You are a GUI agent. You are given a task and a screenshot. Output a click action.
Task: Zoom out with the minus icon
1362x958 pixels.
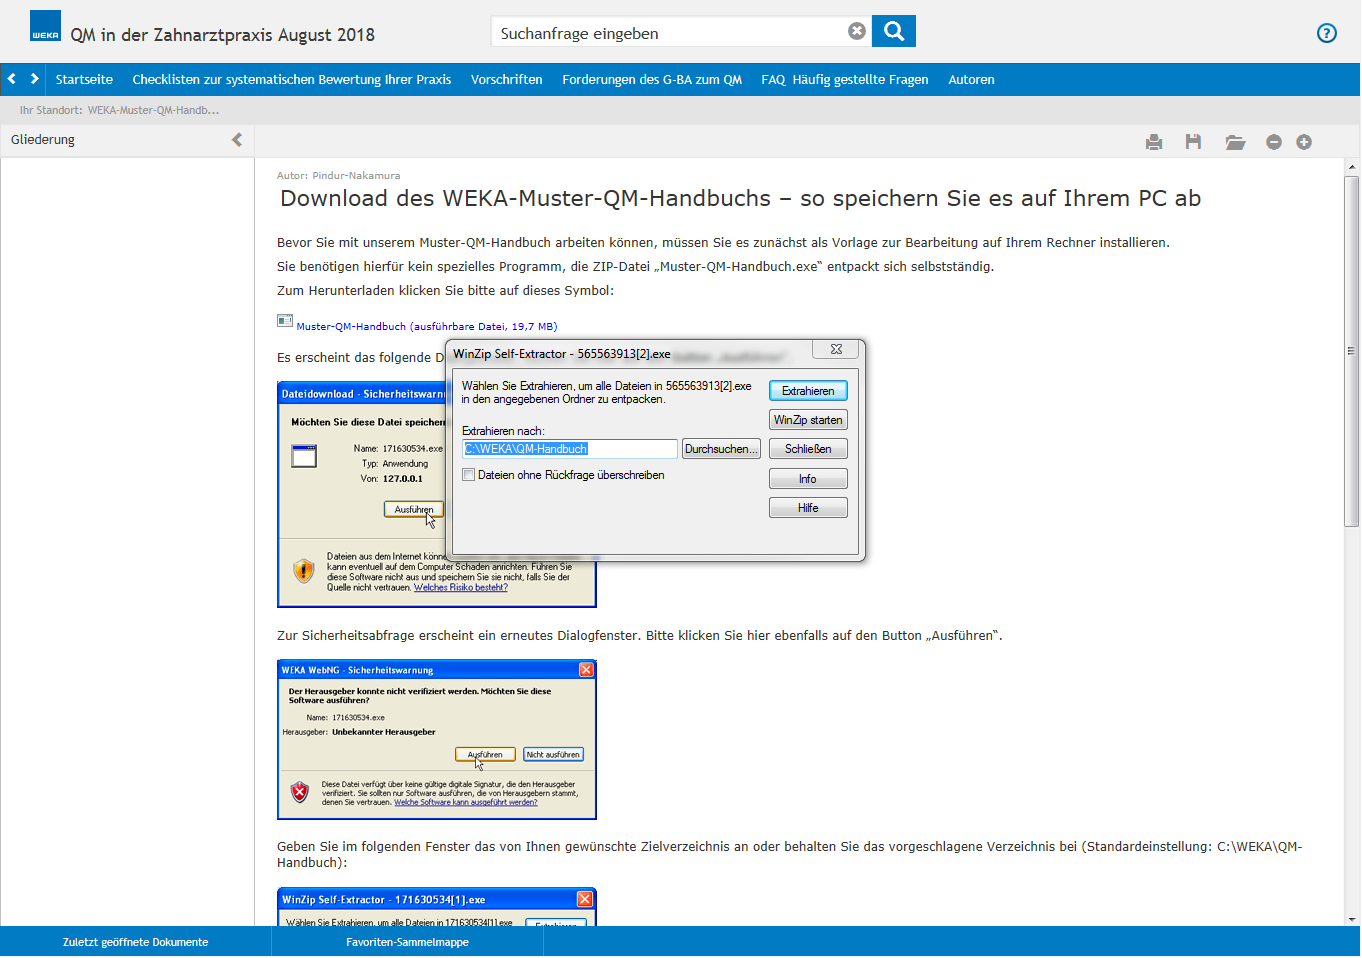[1273, 142]
